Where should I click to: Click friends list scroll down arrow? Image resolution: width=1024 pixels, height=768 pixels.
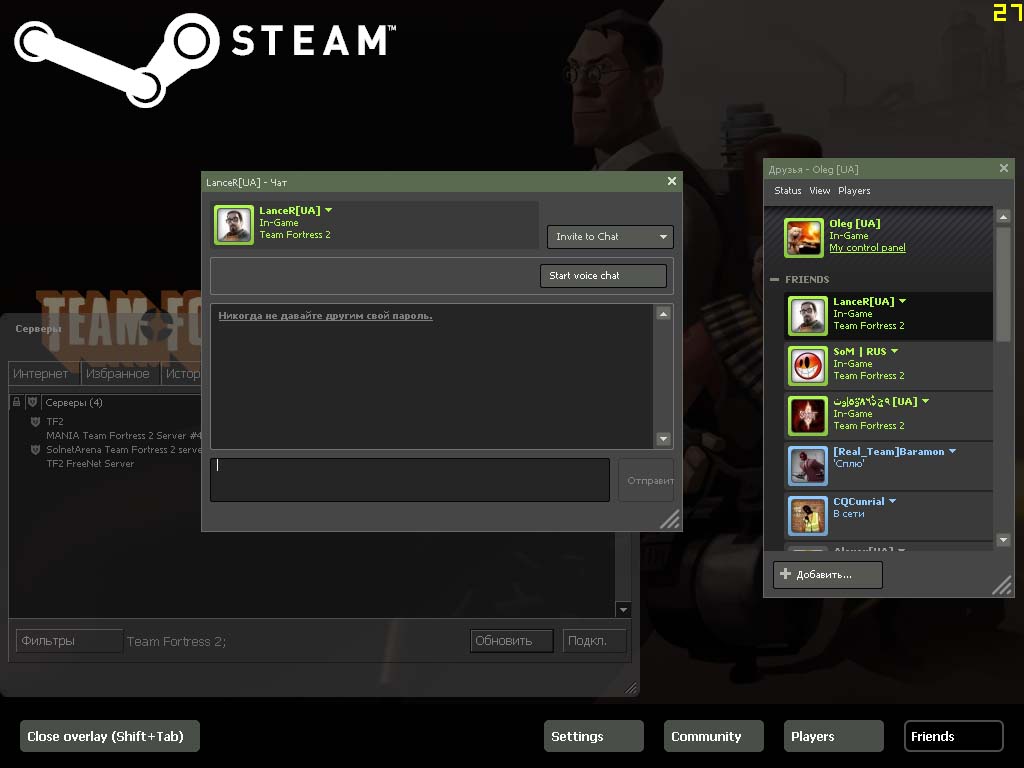coord(1004,540)
